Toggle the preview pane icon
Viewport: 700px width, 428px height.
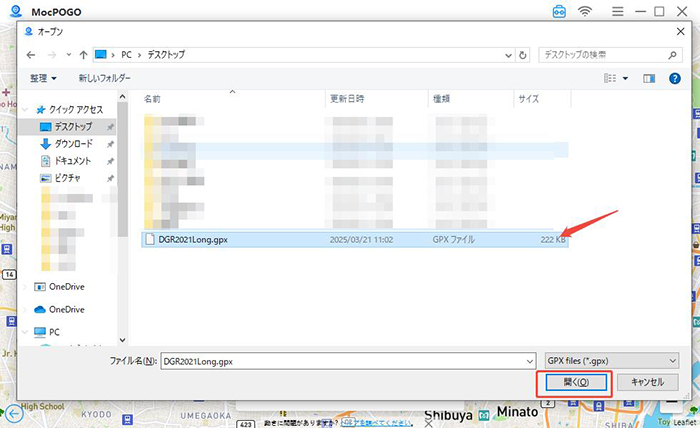coord(649,79)
